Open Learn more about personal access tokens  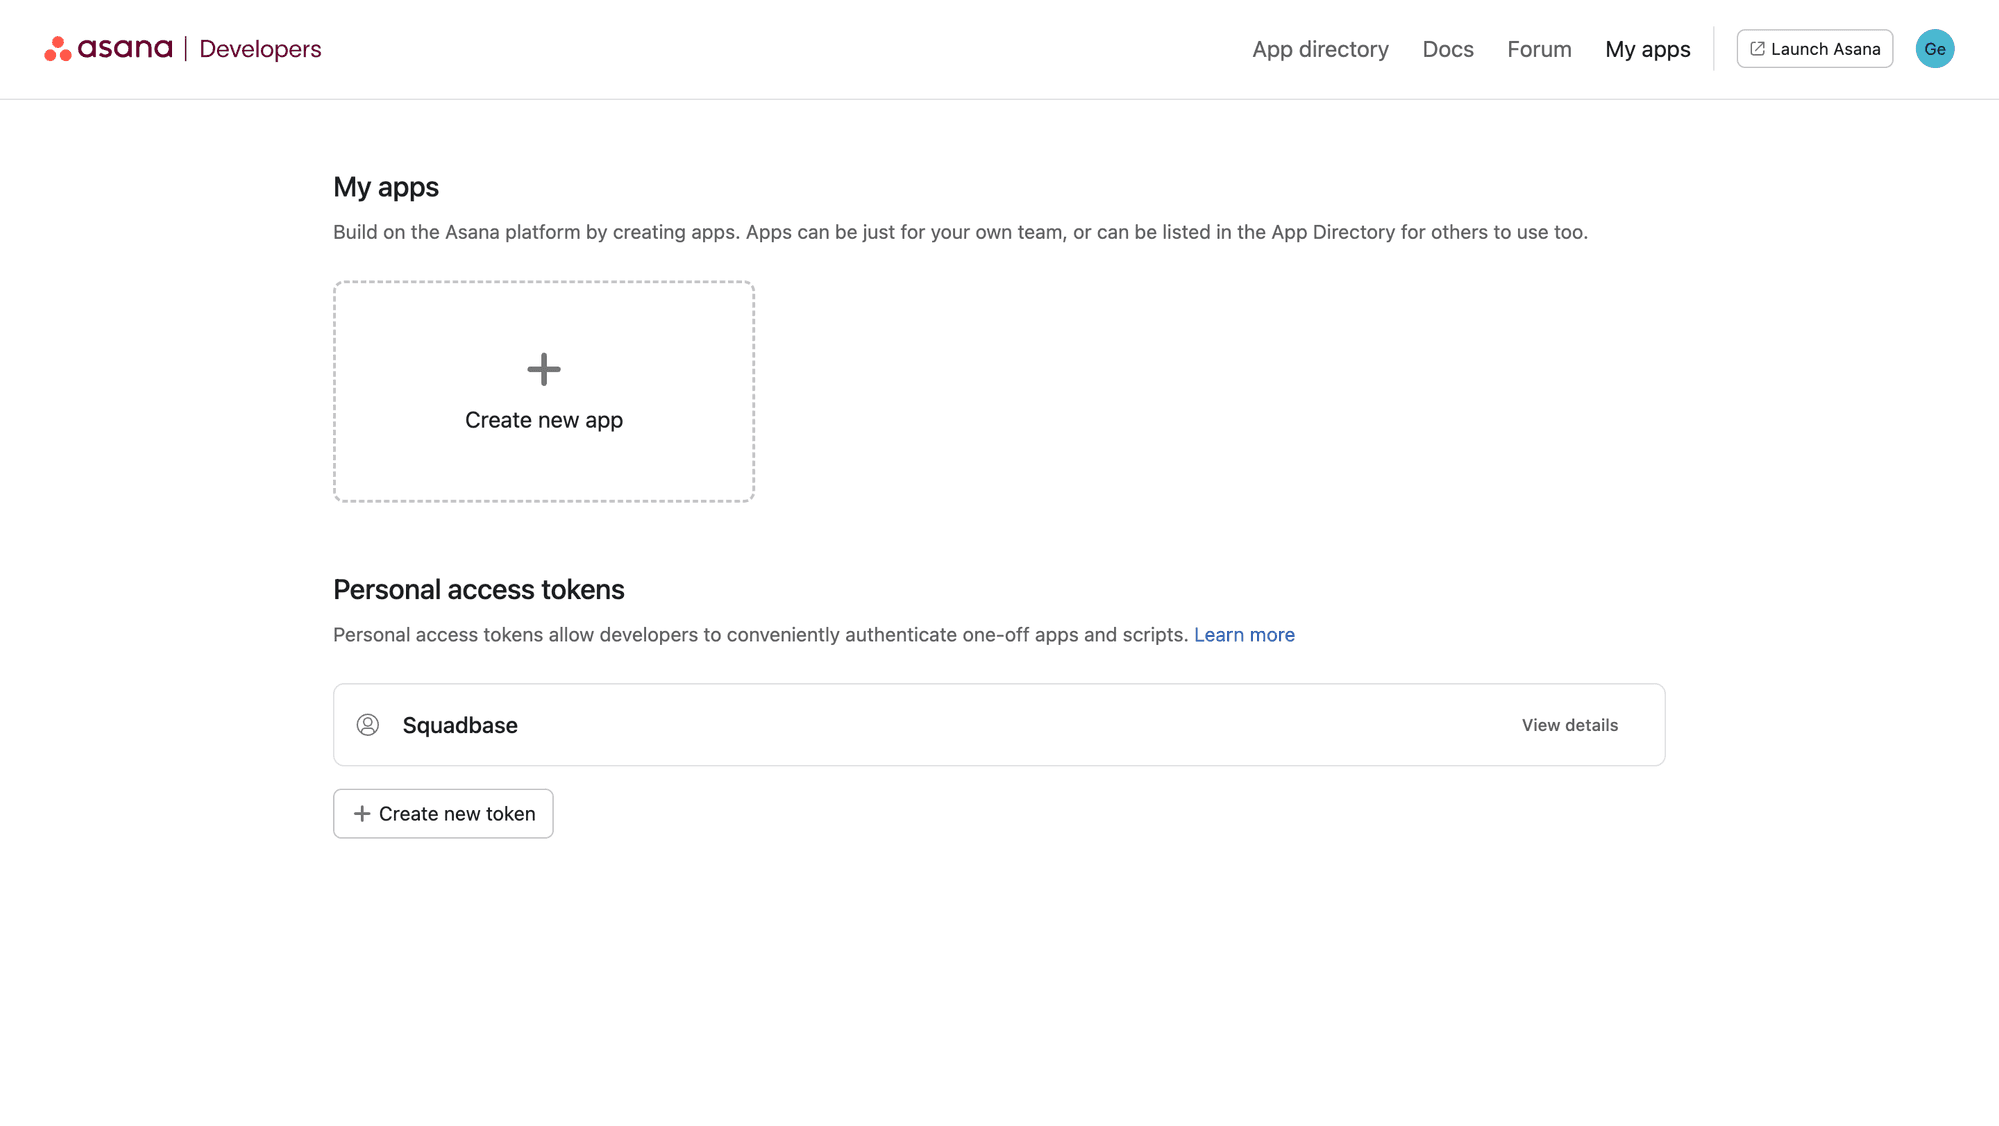1243,634
